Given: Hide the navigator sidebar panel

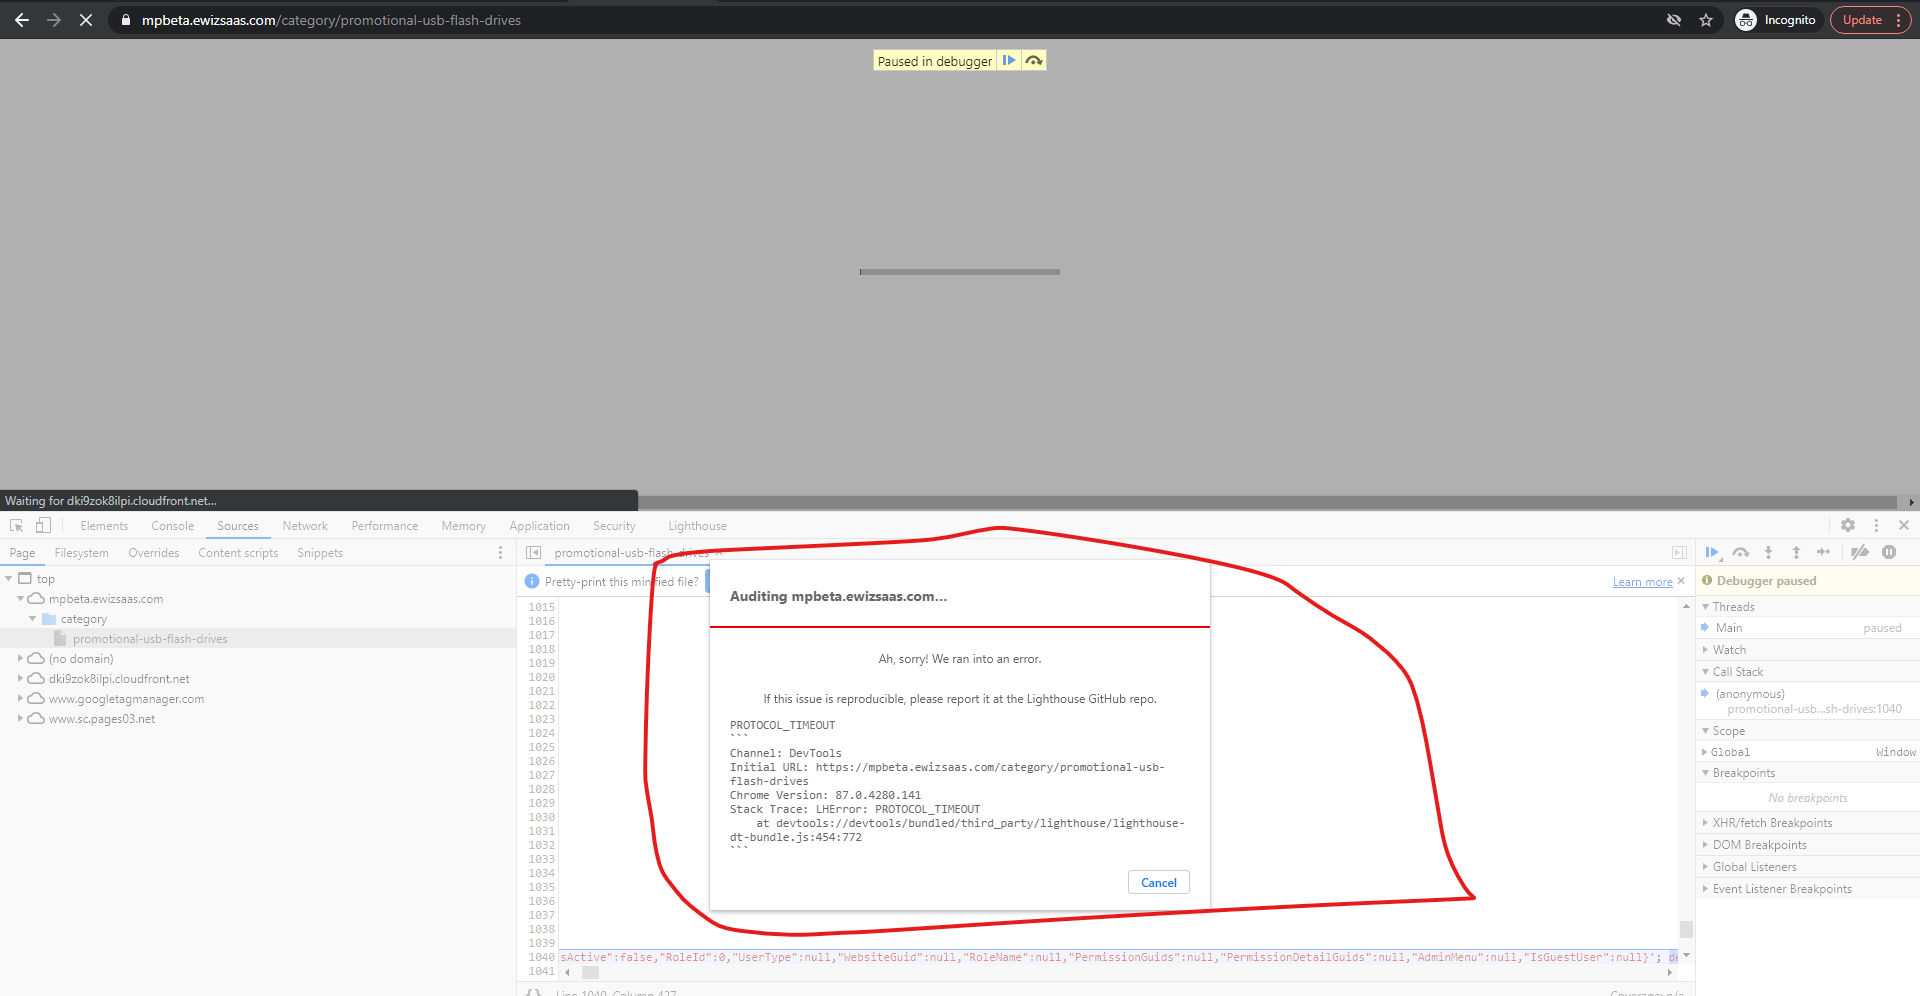Looking at the screenshot, I should point(533,552).
